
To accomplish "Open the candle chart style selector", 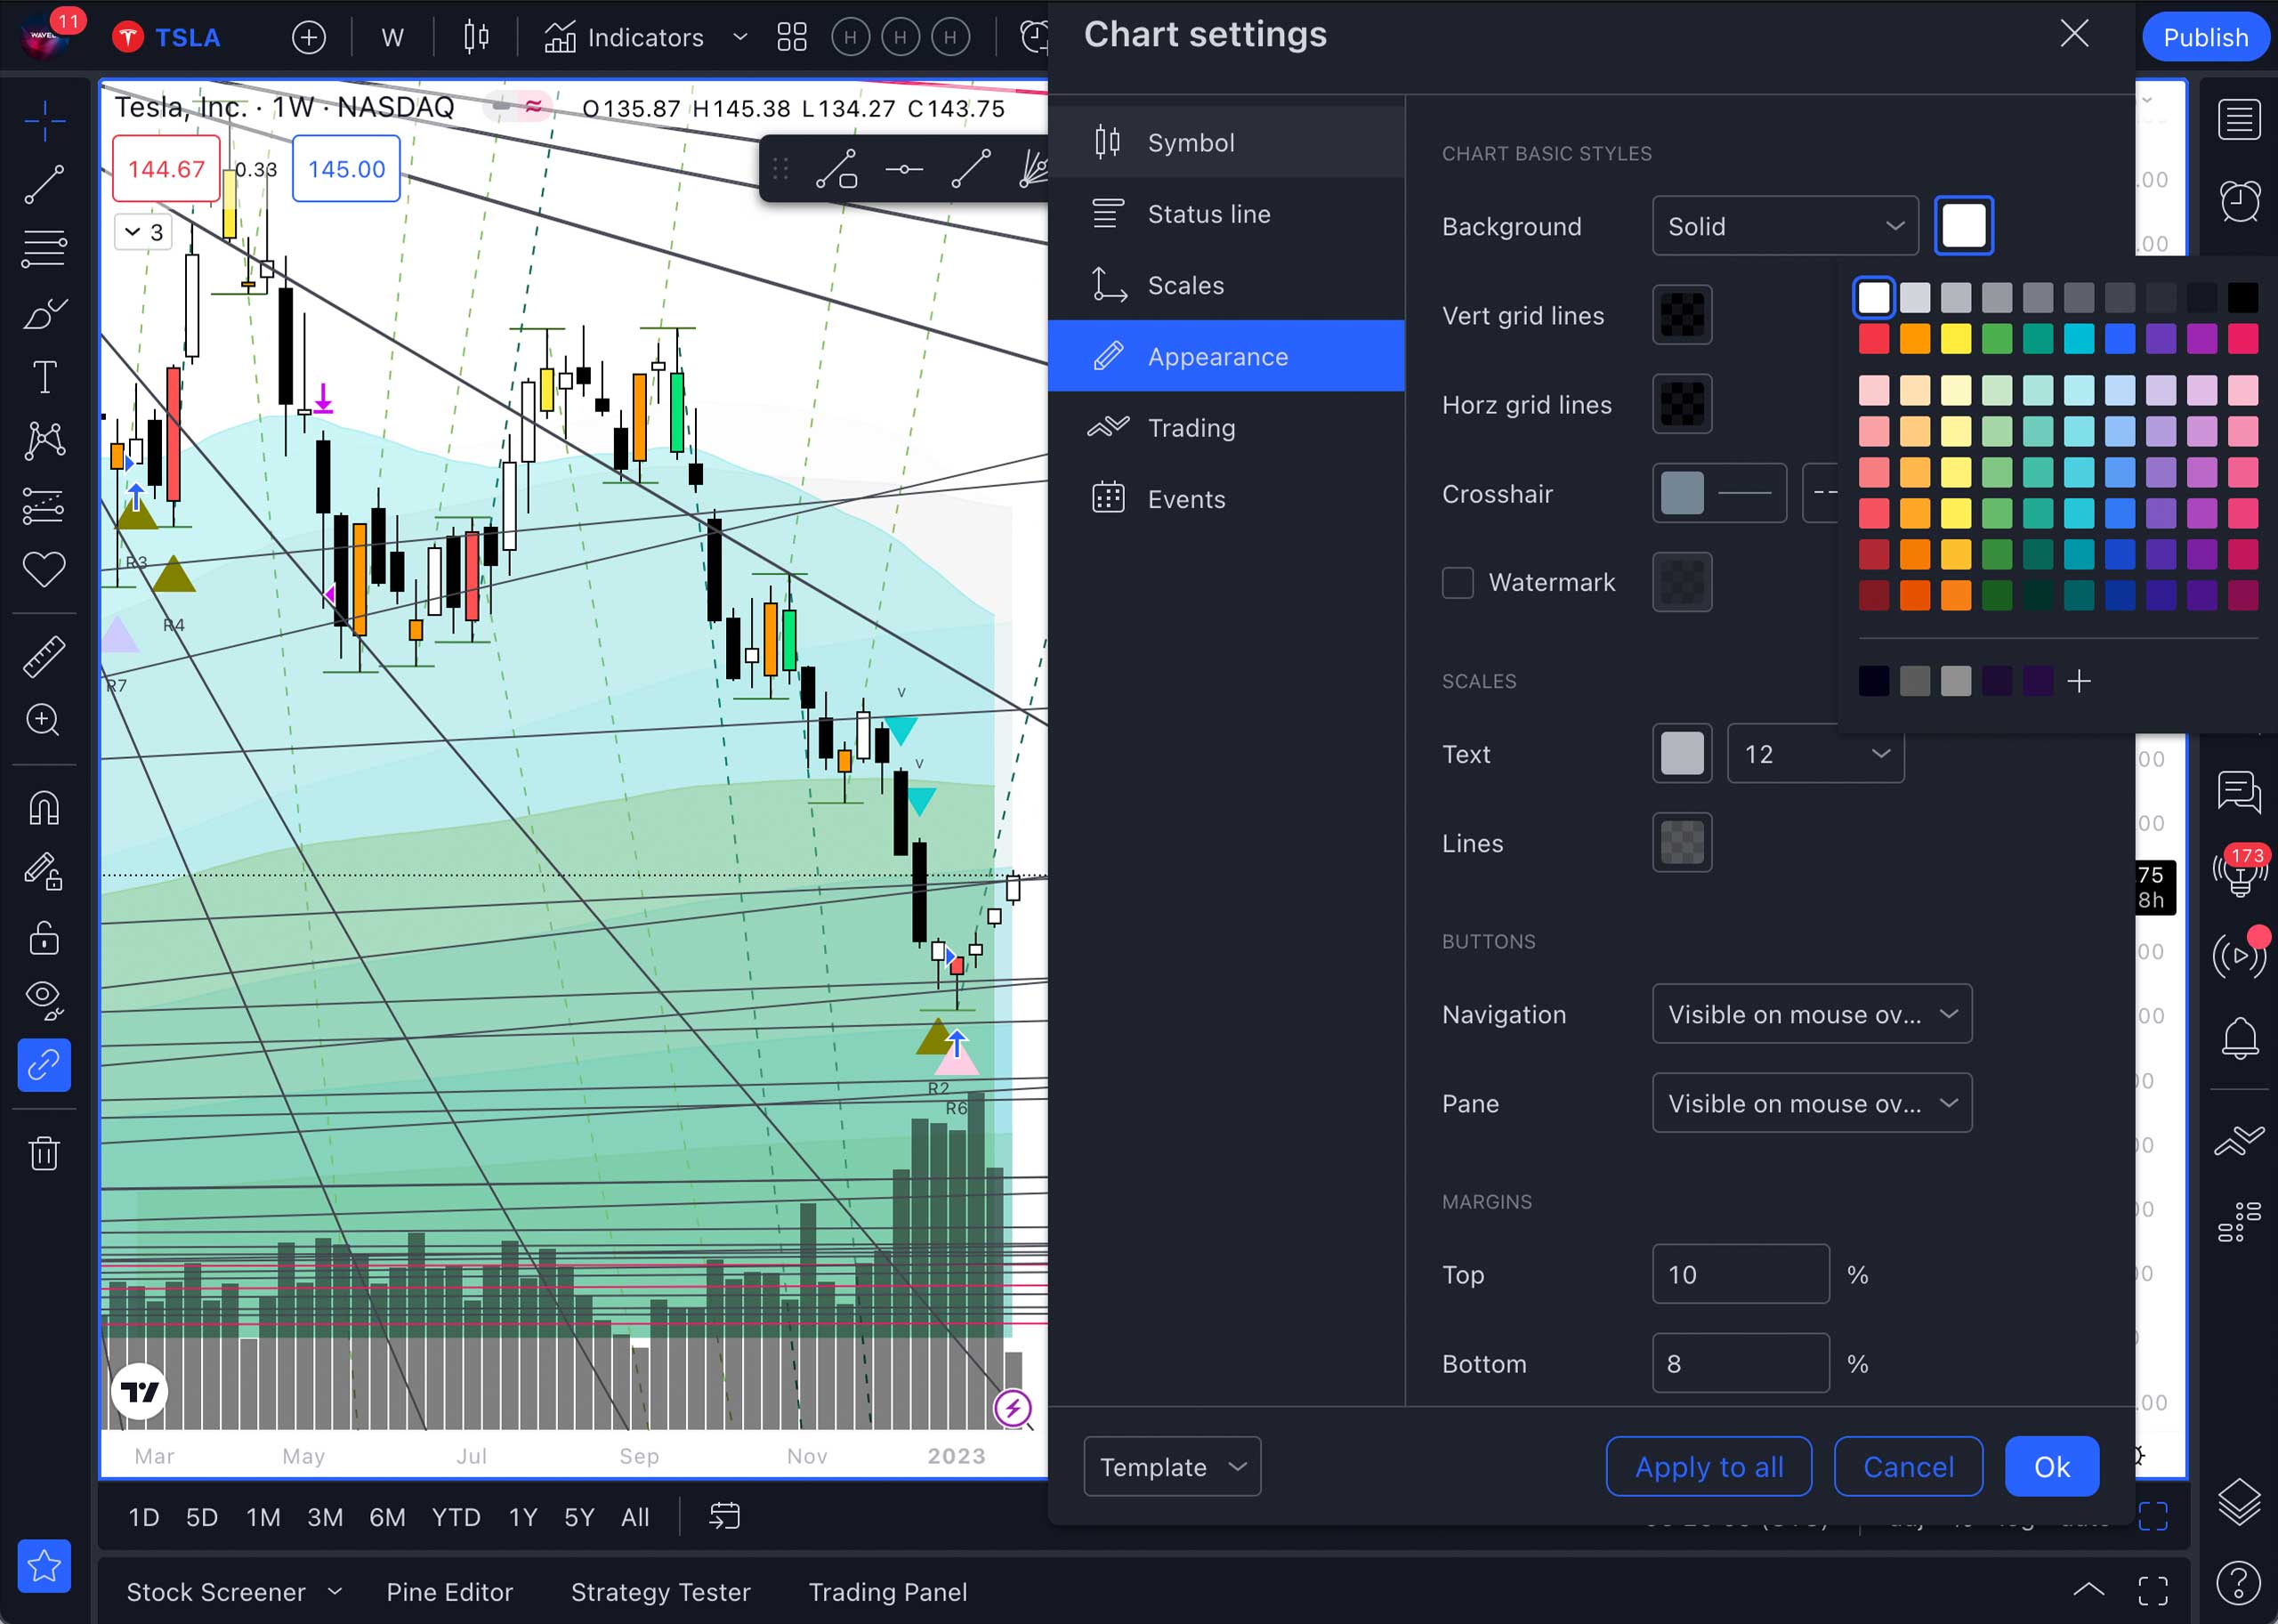I will point(476,38).
